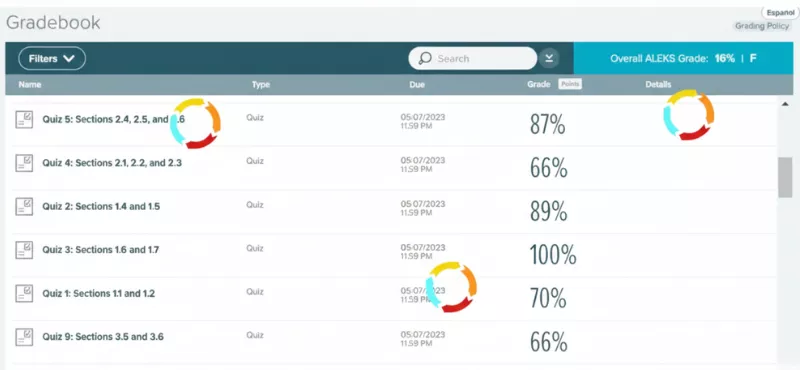Viewport: 800px width, 370px height.
Task: Click the Quiz 5 assignment icon
Action: (24, 119)
